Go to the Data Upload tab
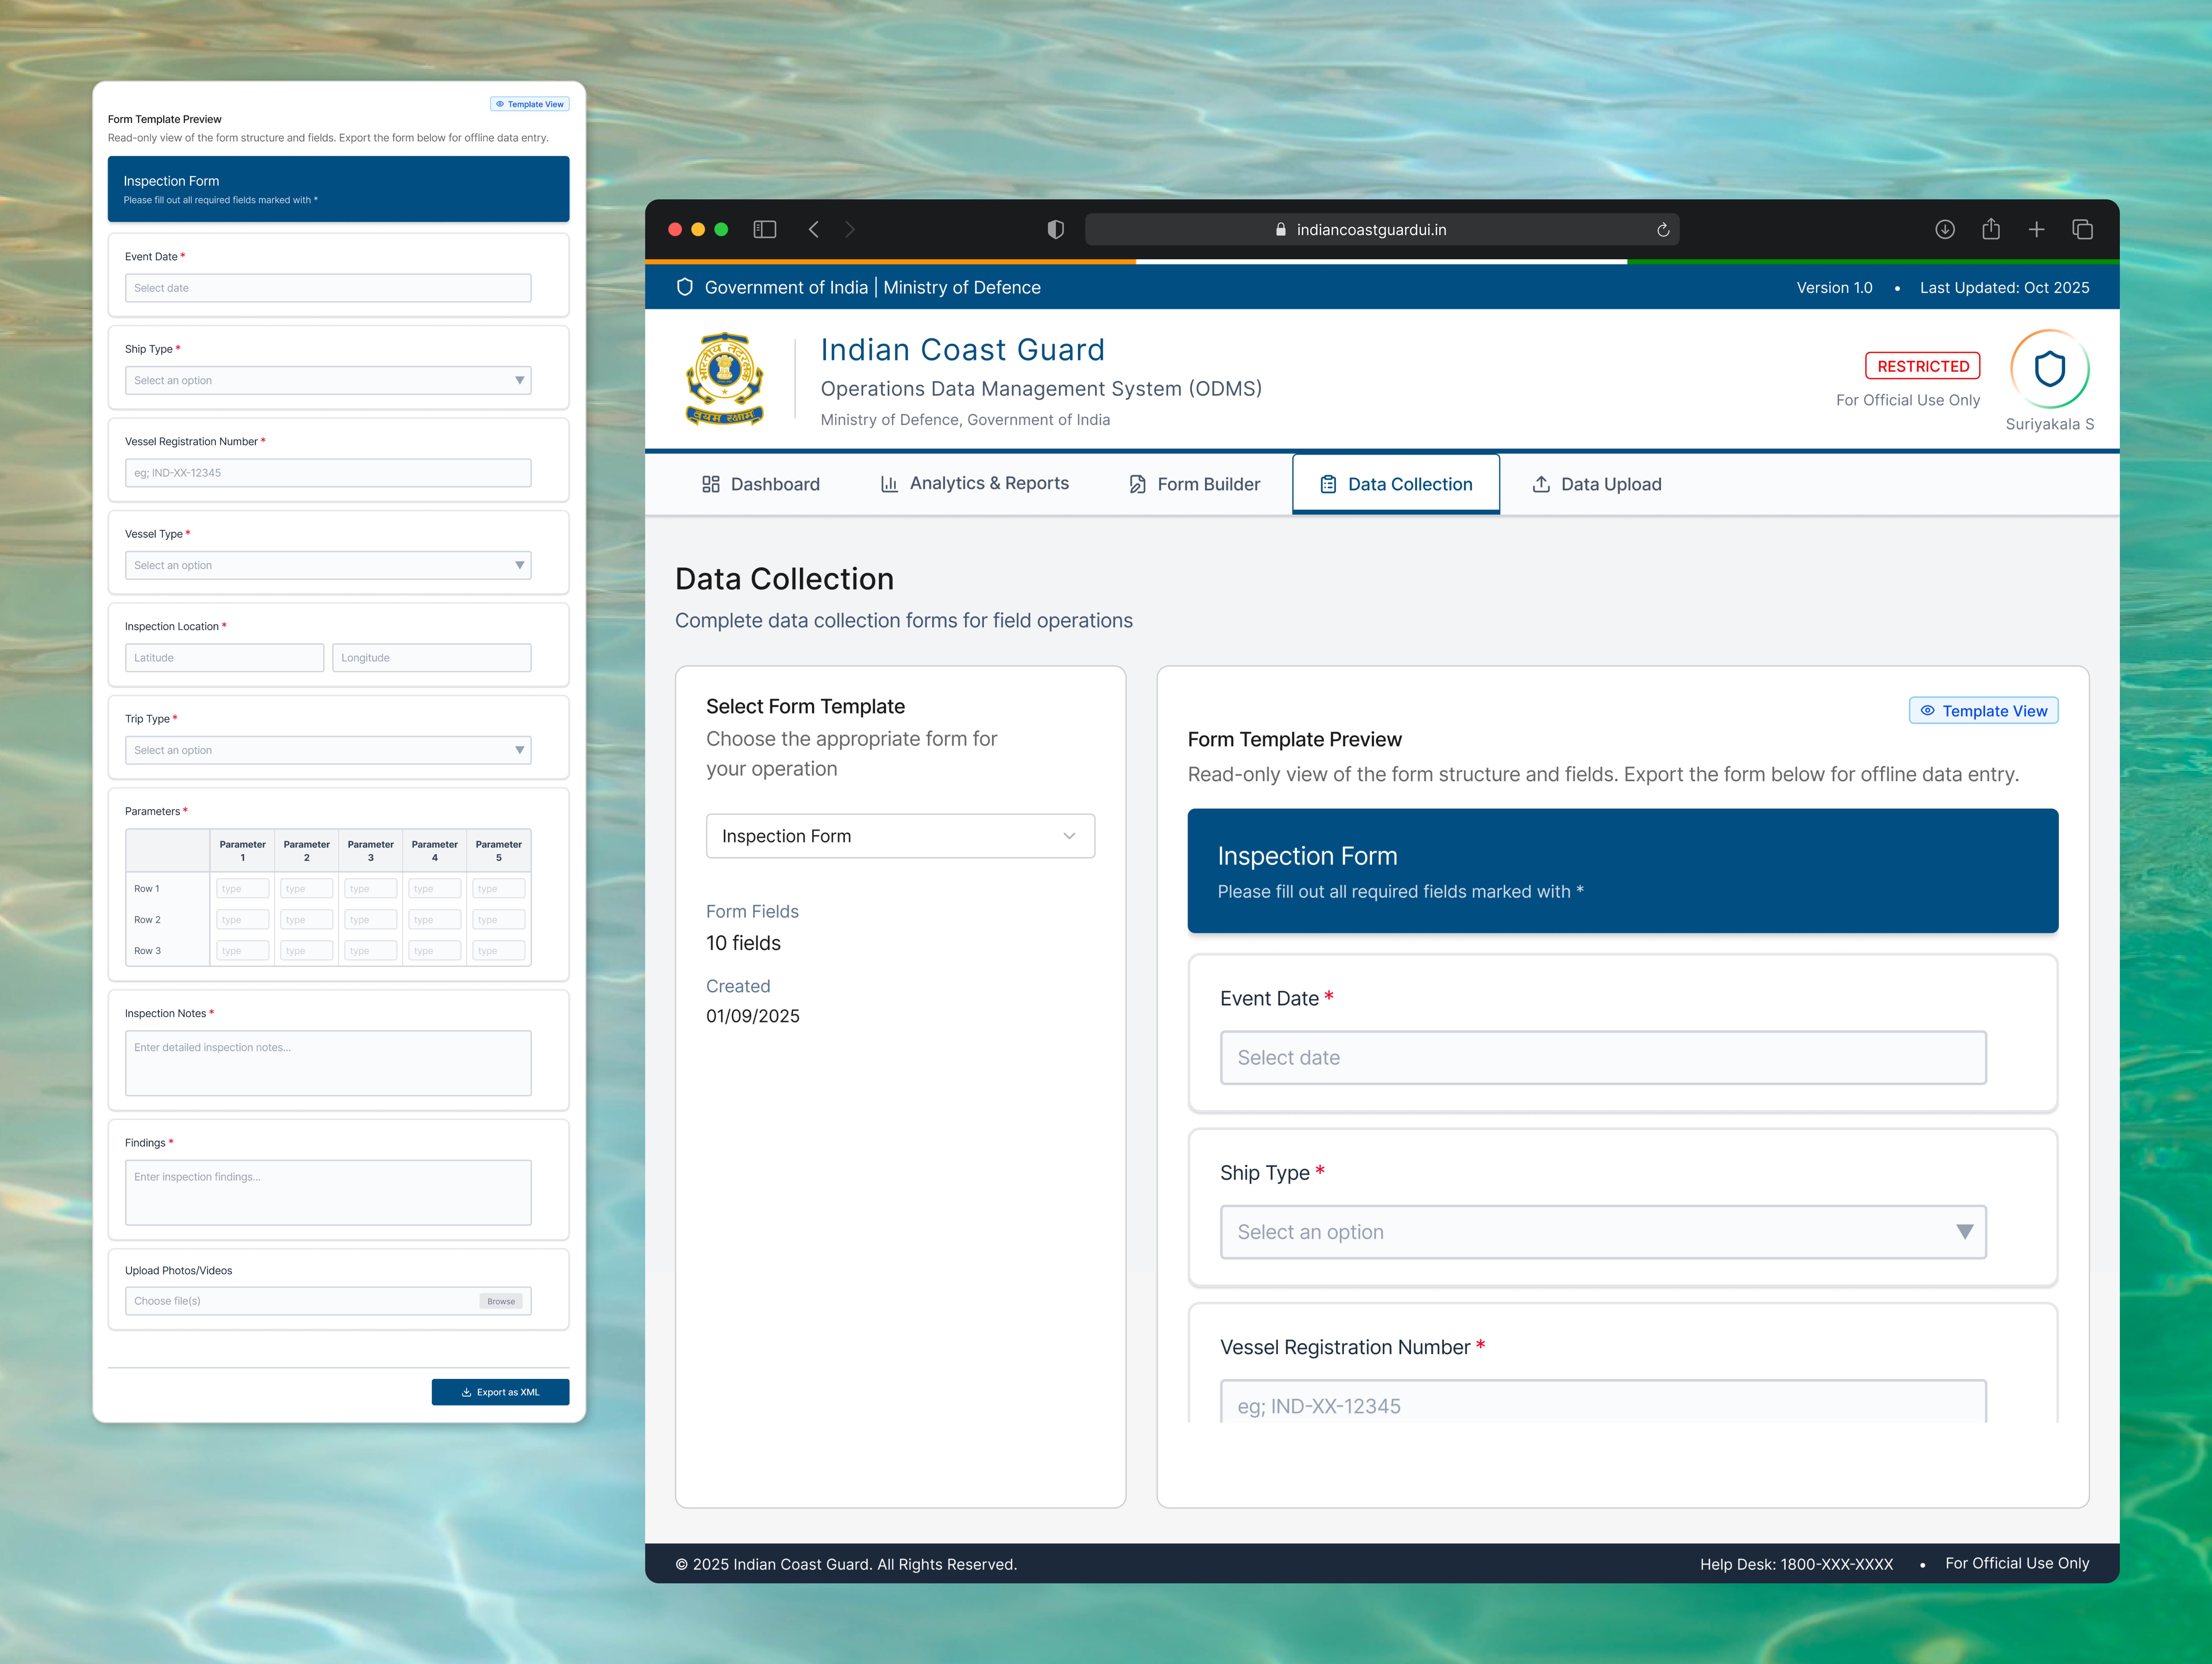Viewport: 2212px width, 1664px height. 1597,484
